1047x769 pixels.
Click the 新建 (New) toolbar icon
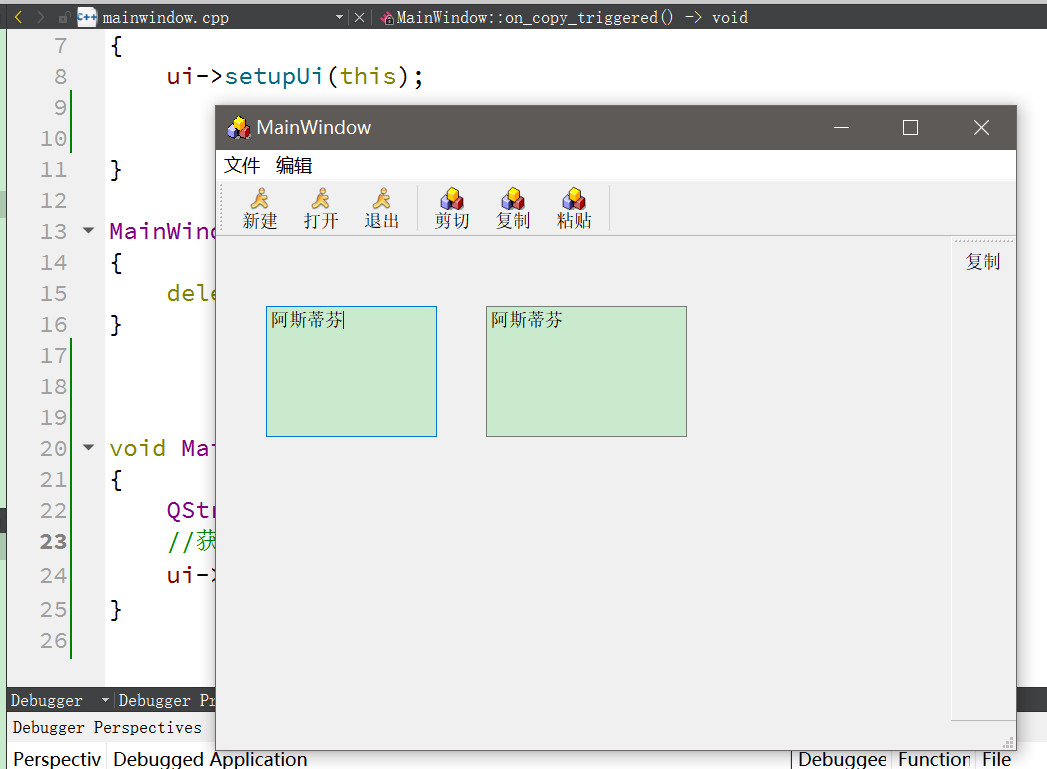coord(260,207)
